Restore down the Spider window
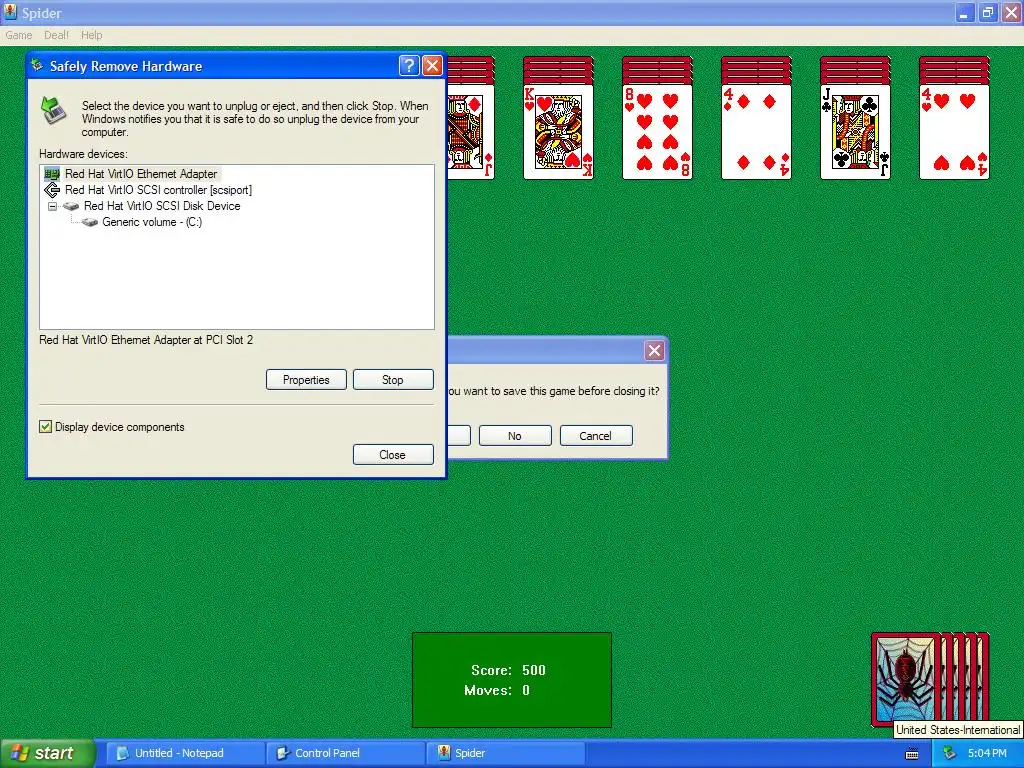 point(987,12)
